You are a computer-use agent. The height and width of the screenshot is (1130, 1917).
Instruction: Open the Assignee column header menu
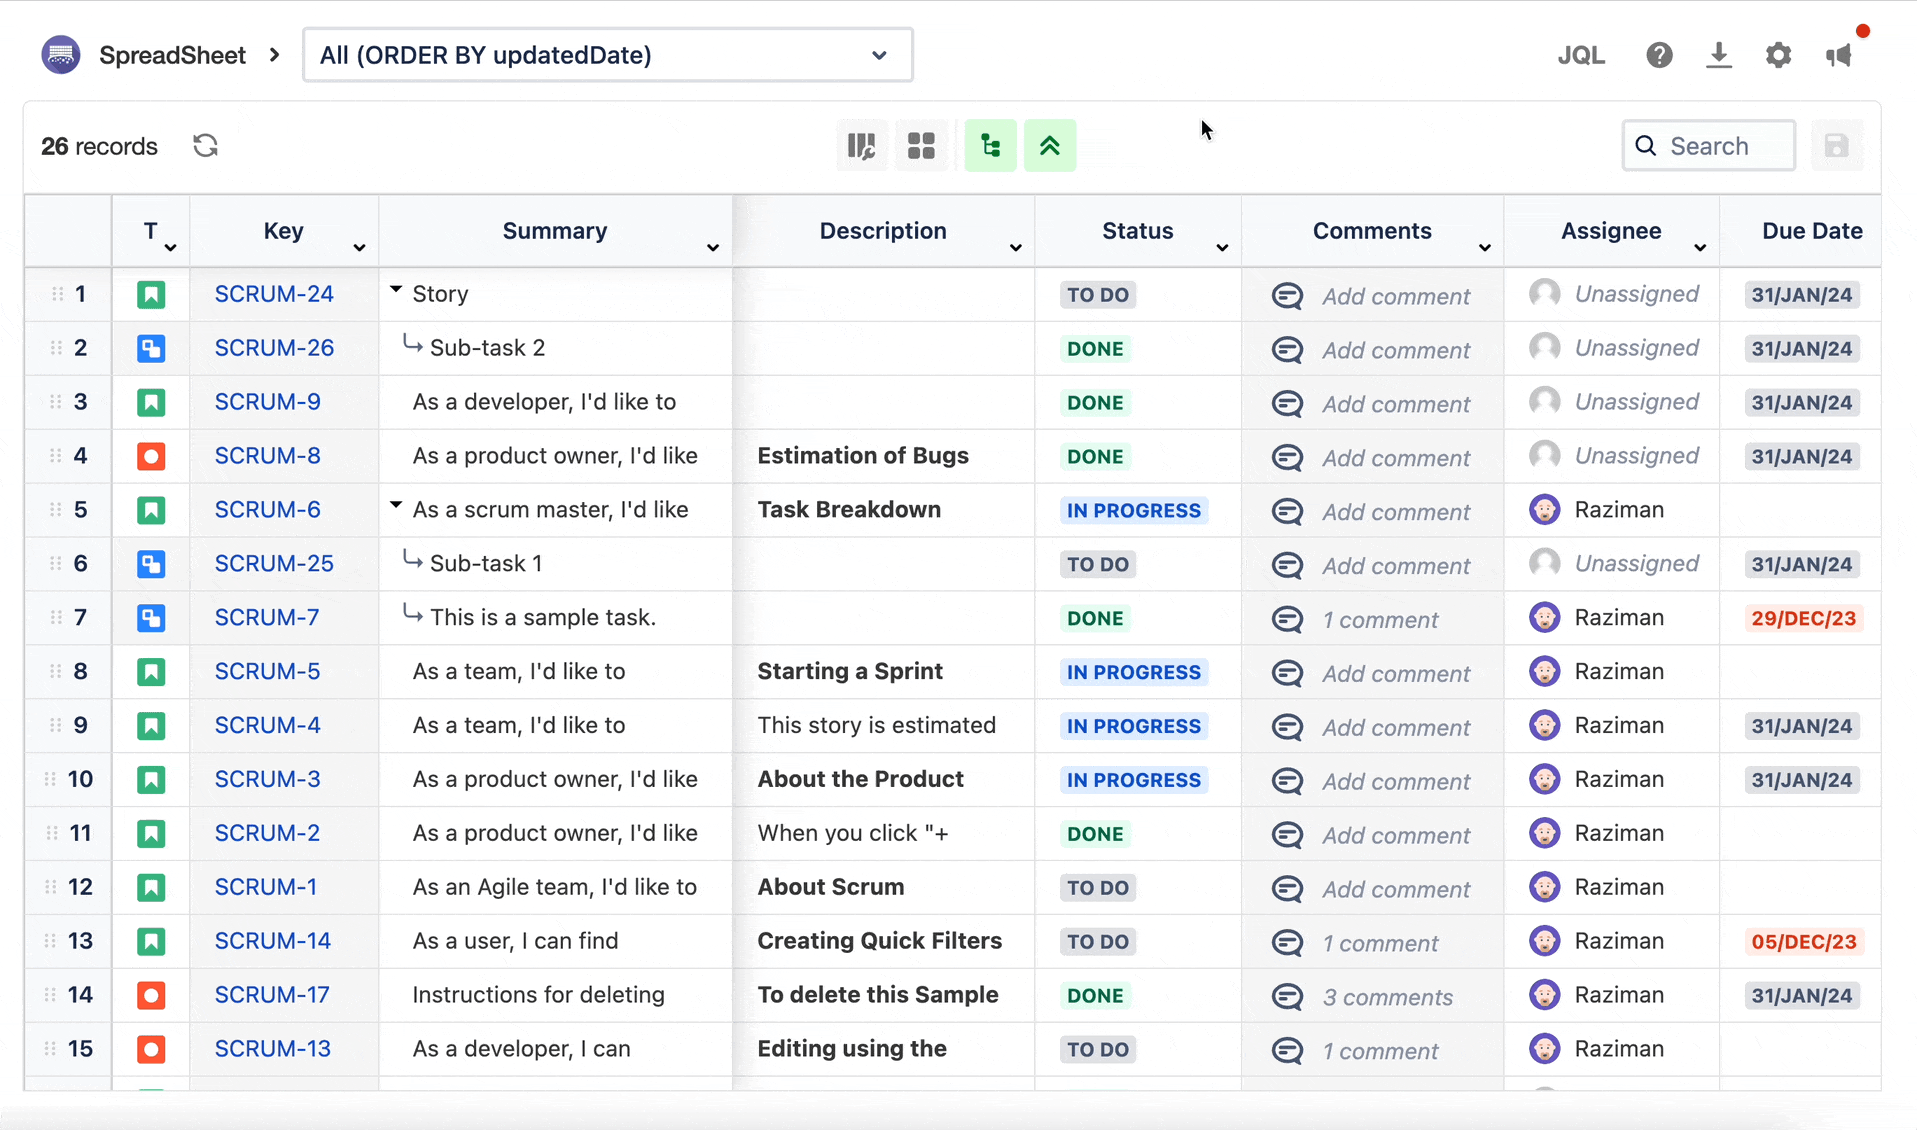[x=1700, y=247]
